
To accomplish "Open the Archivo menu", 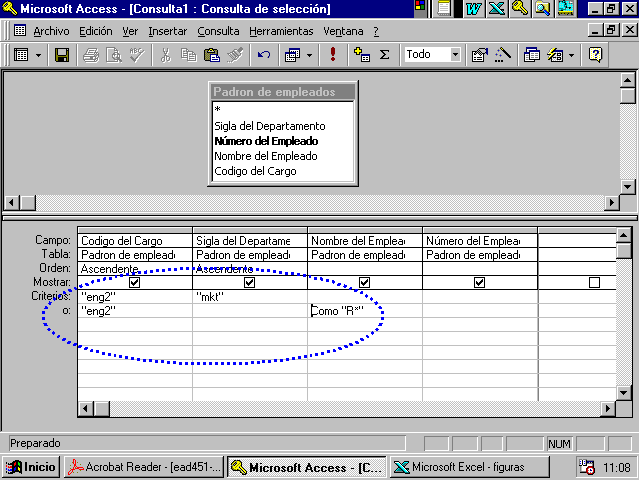I will coord(51,31).
